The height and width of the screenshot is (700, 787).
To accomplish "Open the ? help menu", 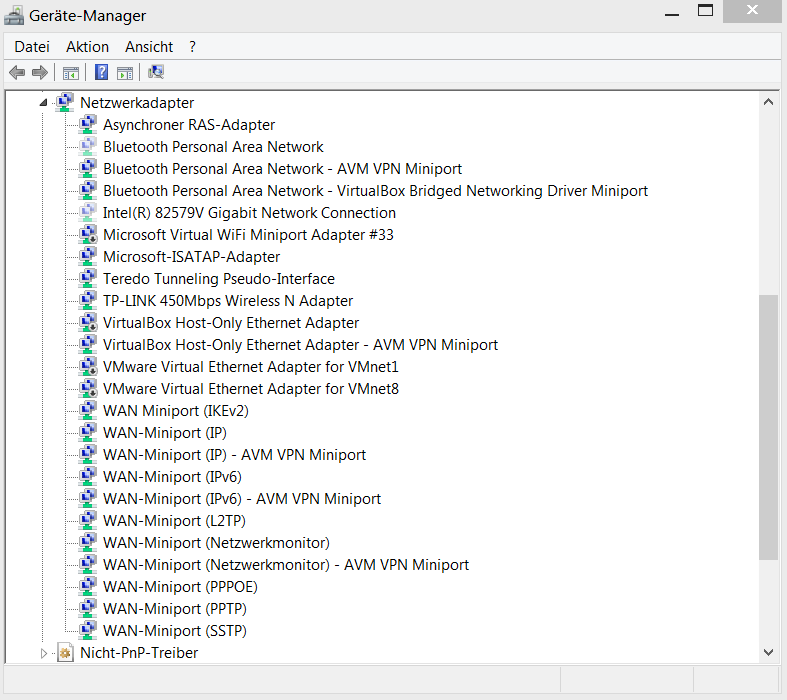I will pyautogui.click(x=192, y=47).
